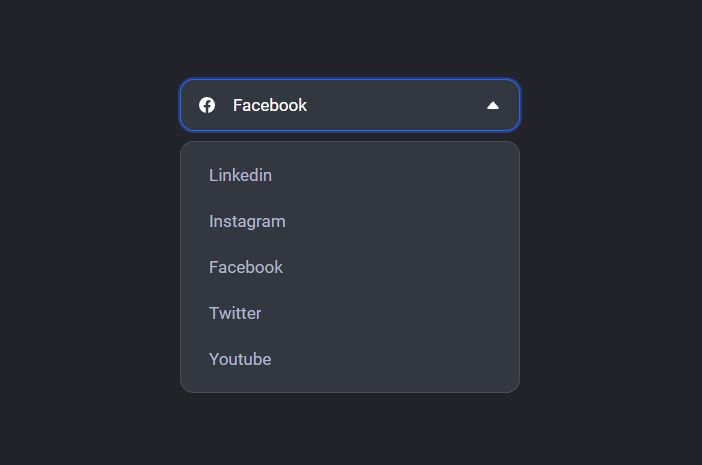The image size is (702, 465).
Task: Close the social network select box
Action: click(350, 105)
